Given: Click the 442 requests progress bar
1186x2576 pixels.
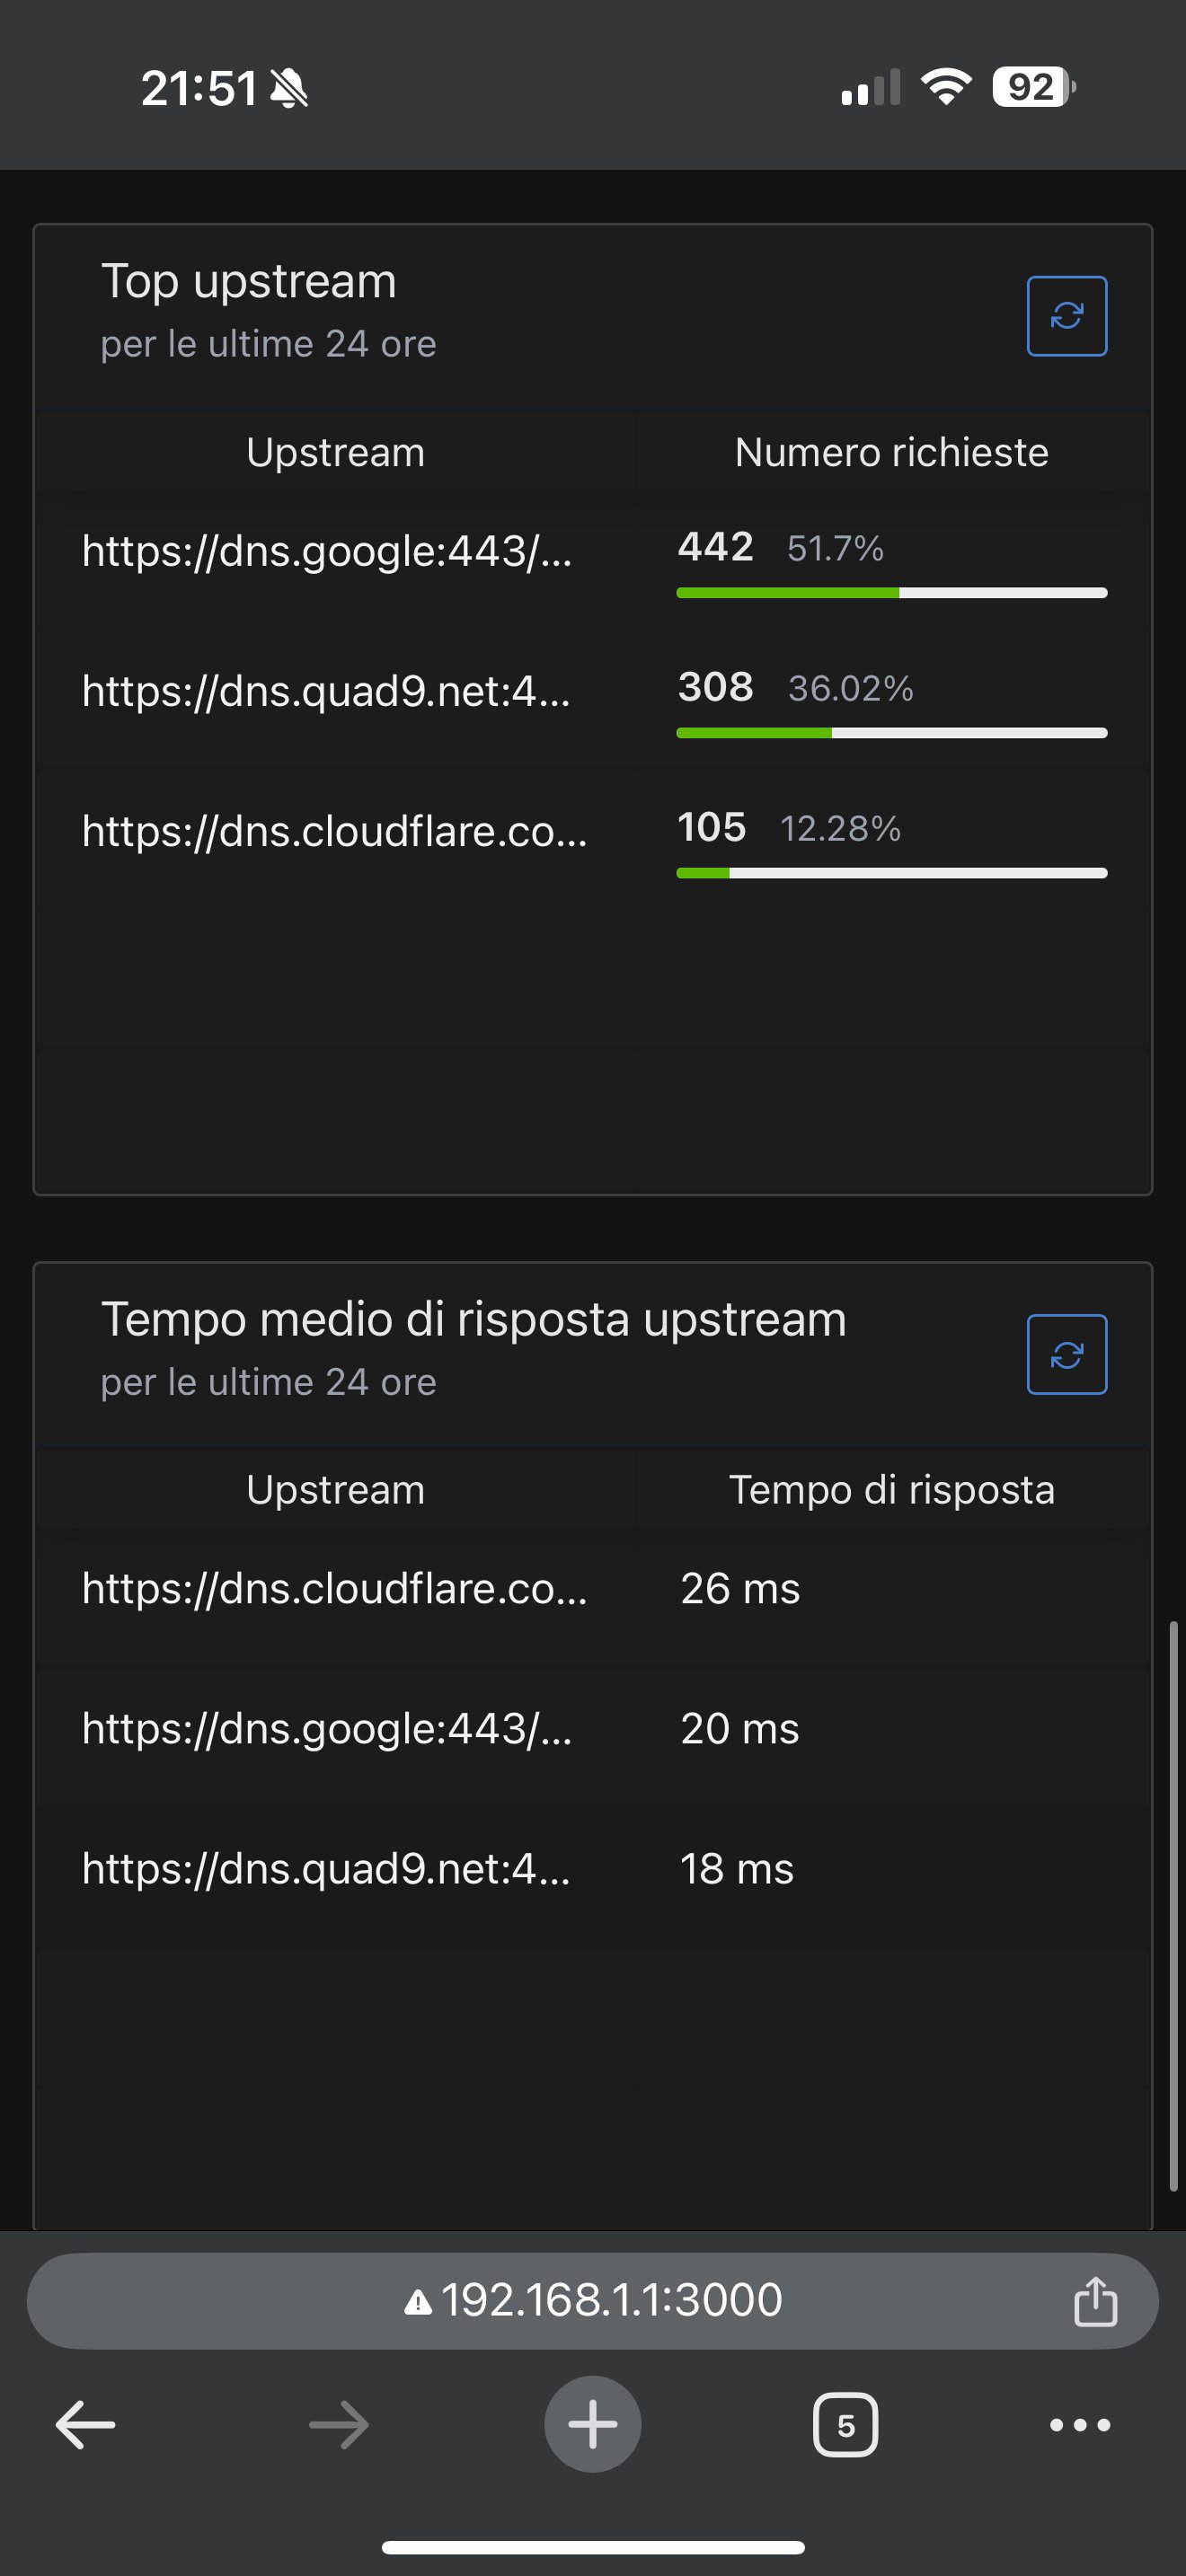Looking at the screenshot, I should tap(891, 593).
